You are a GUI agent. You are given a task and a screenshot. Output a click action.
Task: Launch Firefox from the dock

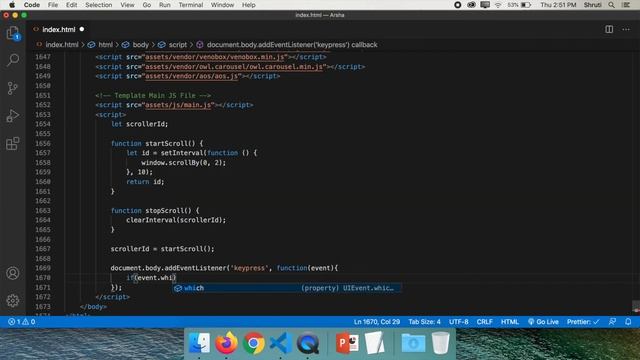pos(226,342)
